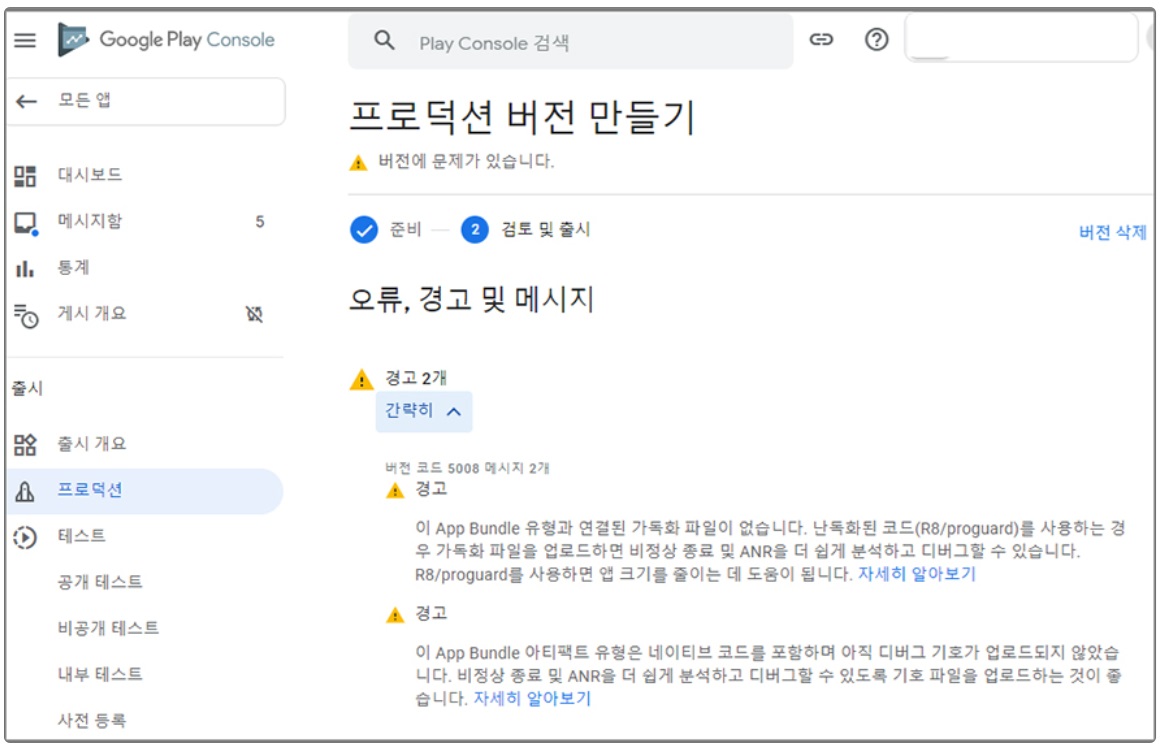Go to the 검토 및 출시 step
The image size is (1161, 746).
coord(546,229)
